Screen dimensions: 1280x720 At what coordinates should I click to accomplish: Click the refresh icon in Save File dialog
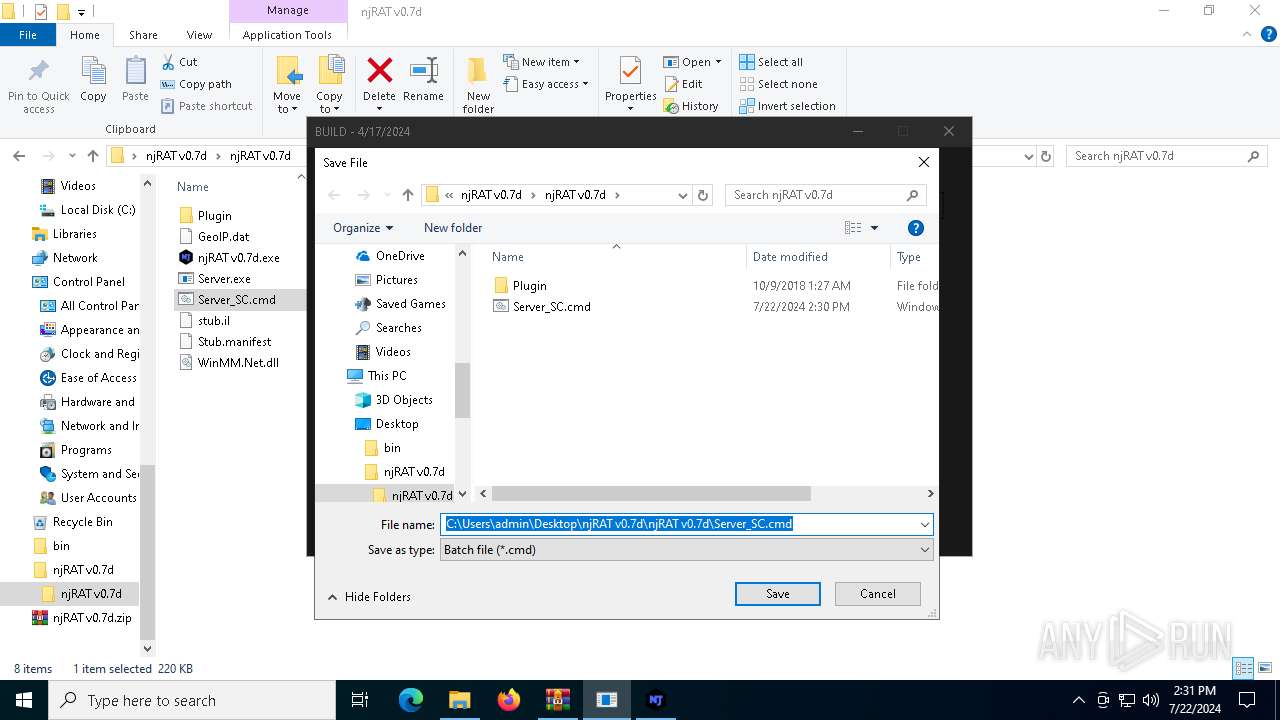(x=703, y=195)
